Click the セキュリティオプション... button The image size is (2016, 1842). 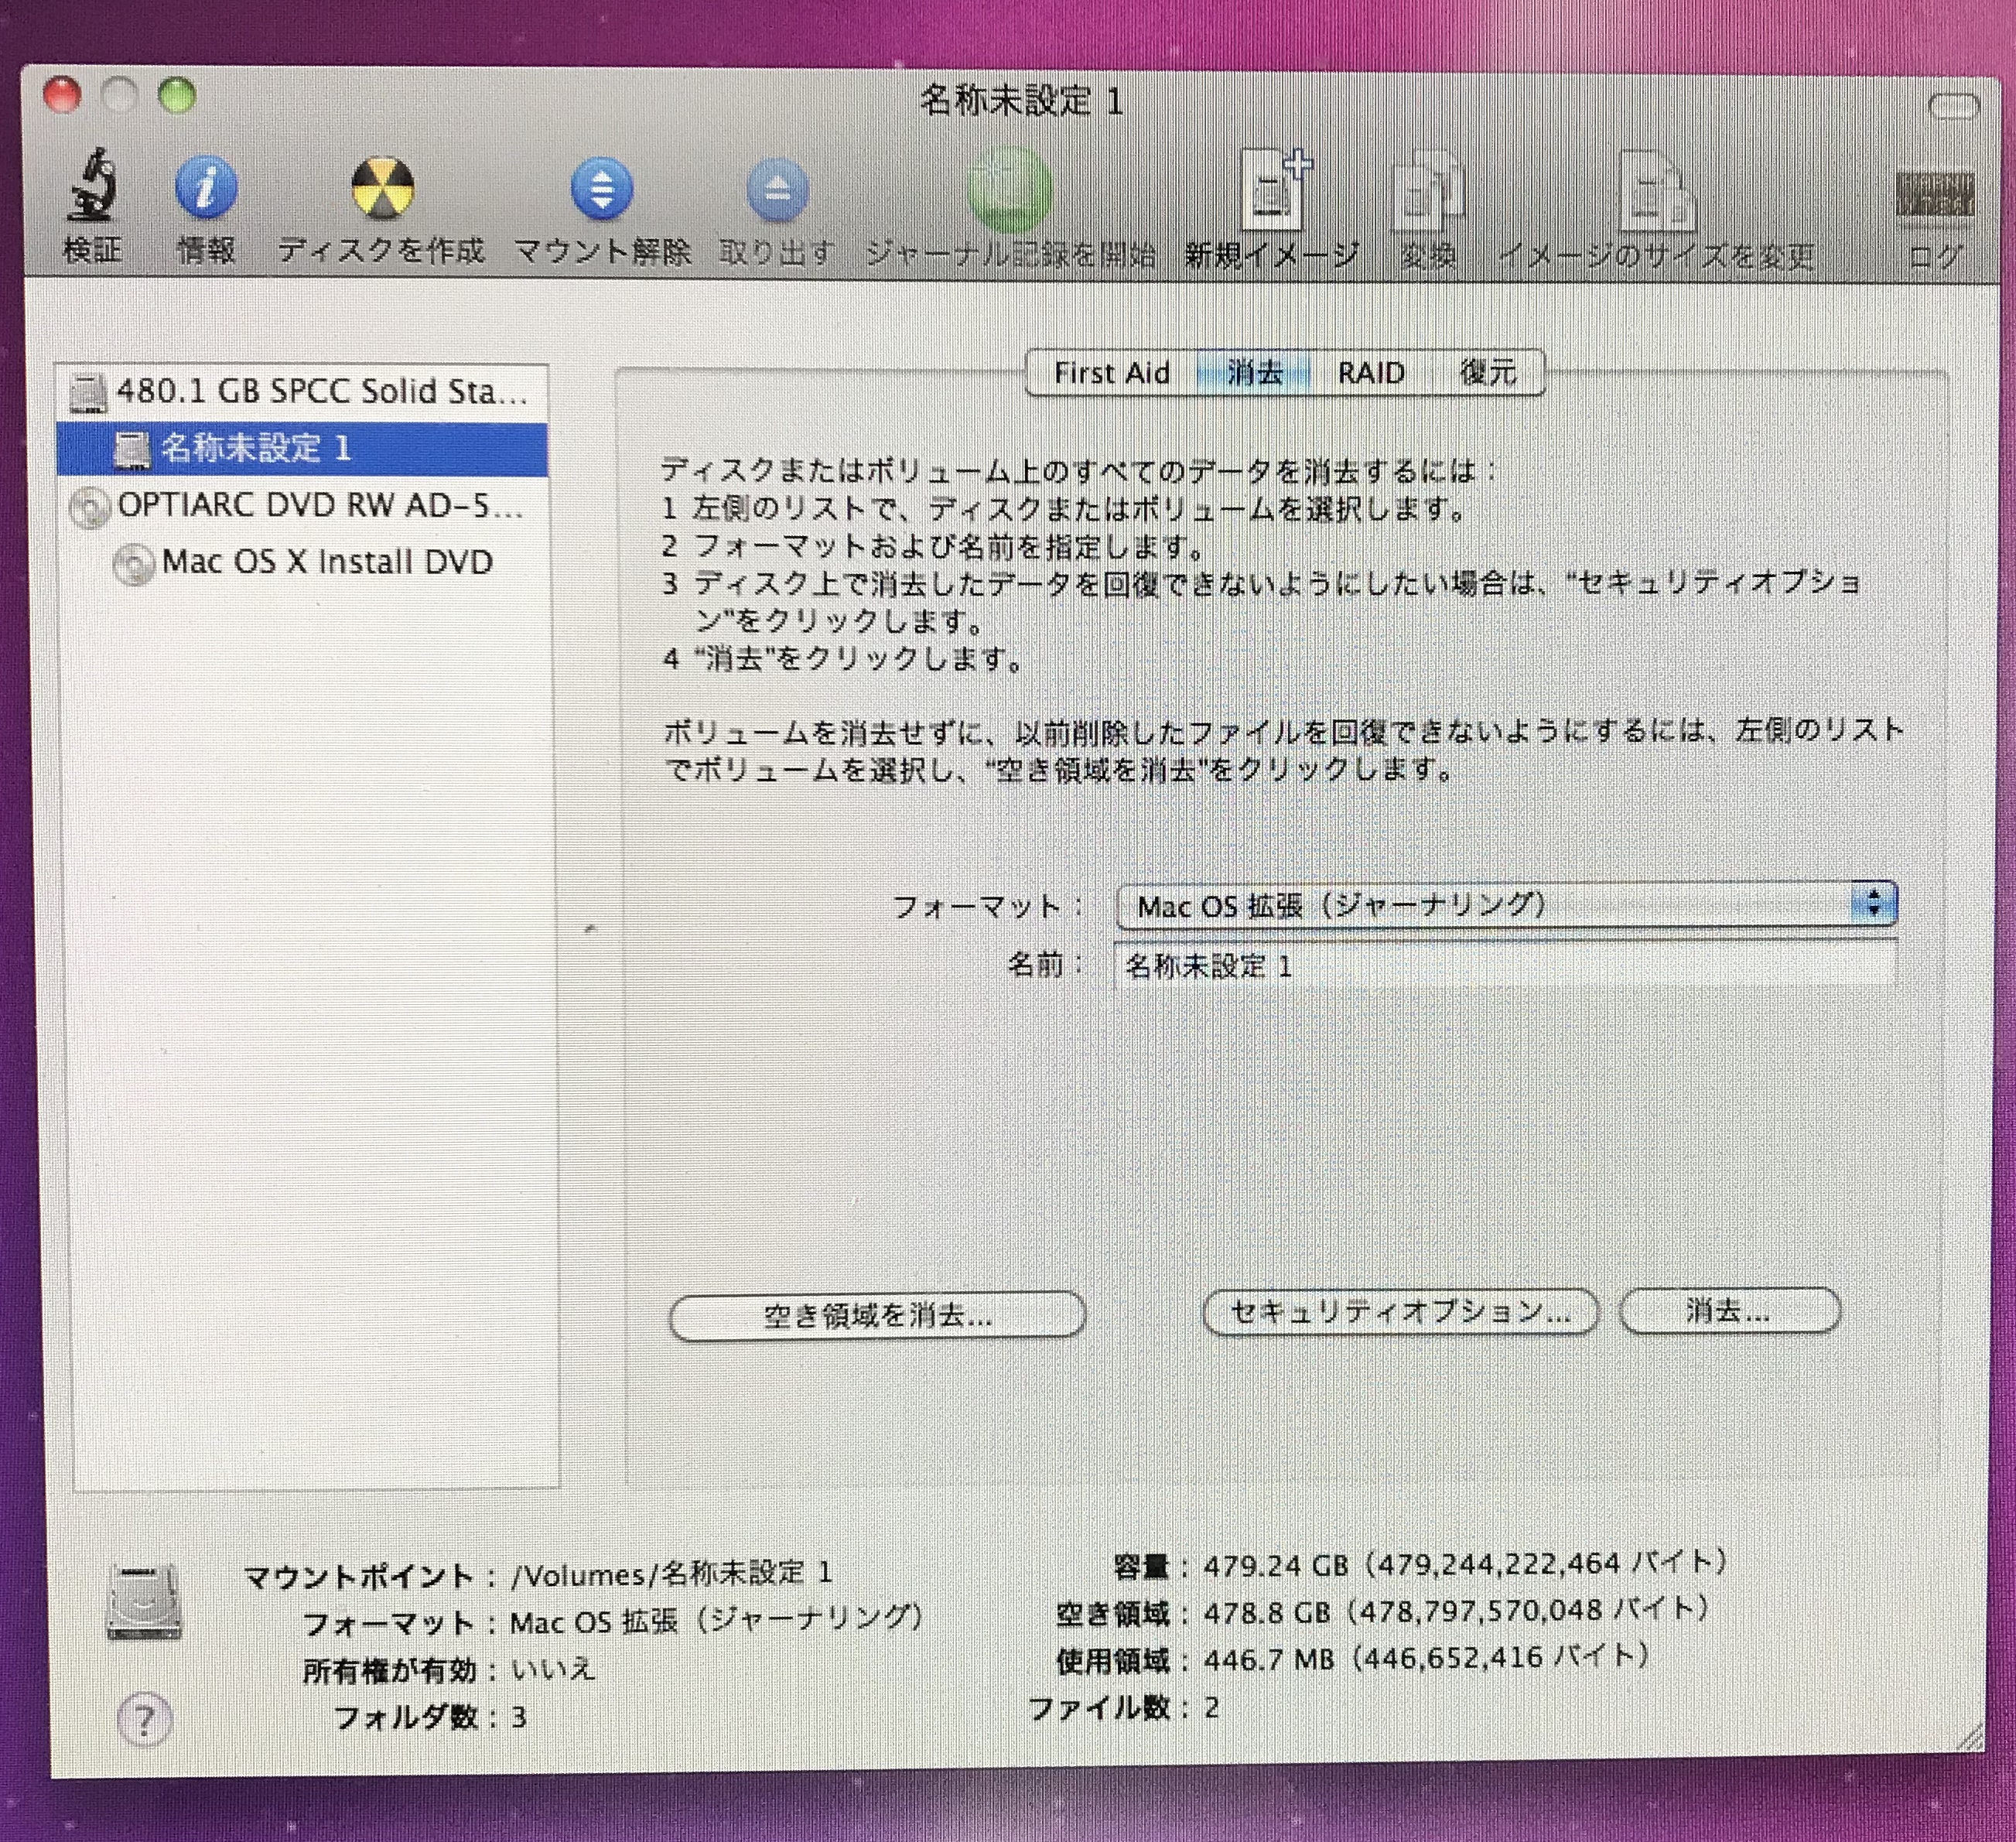(1400, 1311)
